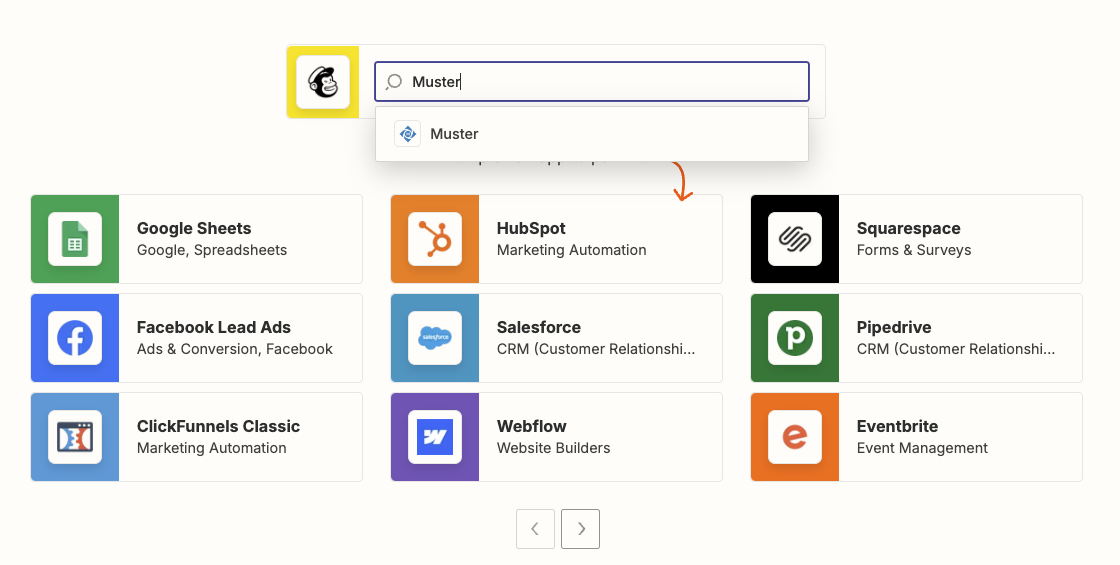
Task: Click "Event Management" under Eventbrite
Action: tap(922, 448)
